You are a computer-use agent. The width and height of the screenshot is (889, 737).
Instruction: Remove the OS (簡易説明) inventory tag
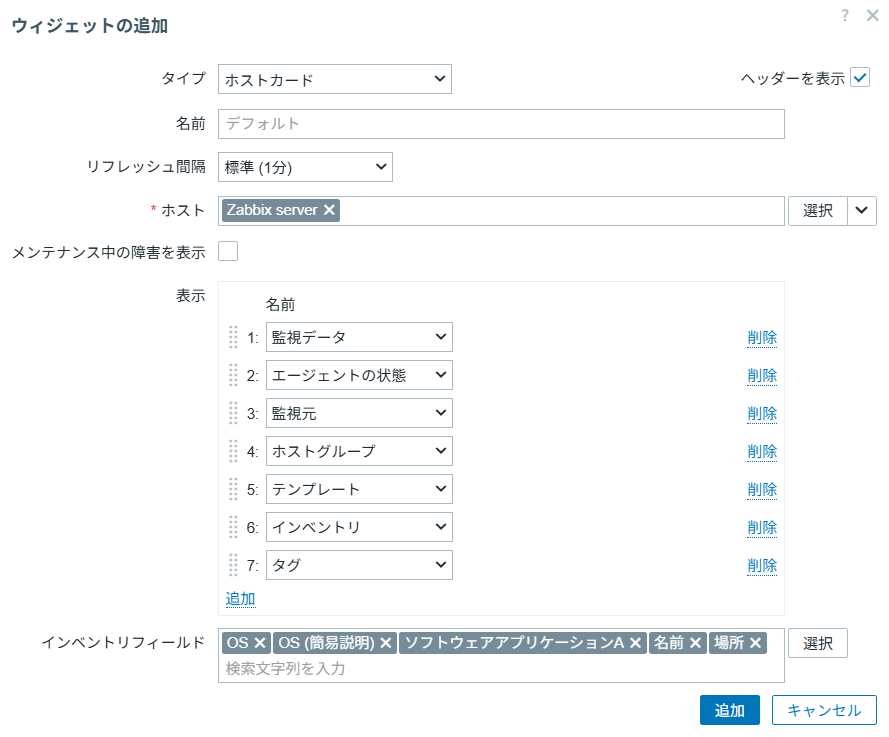[x=386, y=643]
